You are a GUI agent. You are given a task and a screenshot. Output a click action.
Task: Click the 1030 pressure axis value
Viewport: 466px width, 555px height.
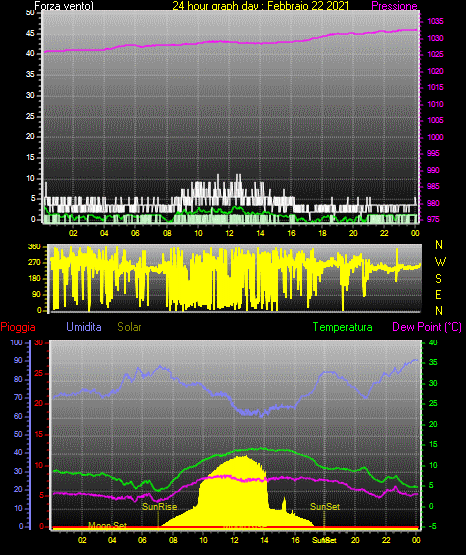[435, 38]
